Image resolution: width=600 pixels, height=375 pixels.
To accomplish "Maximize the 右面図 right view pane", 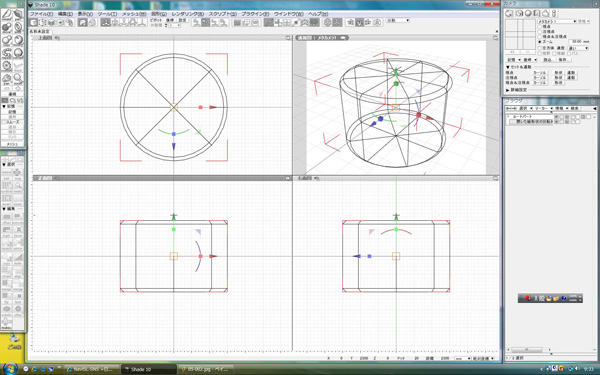I will coord(496,178).
